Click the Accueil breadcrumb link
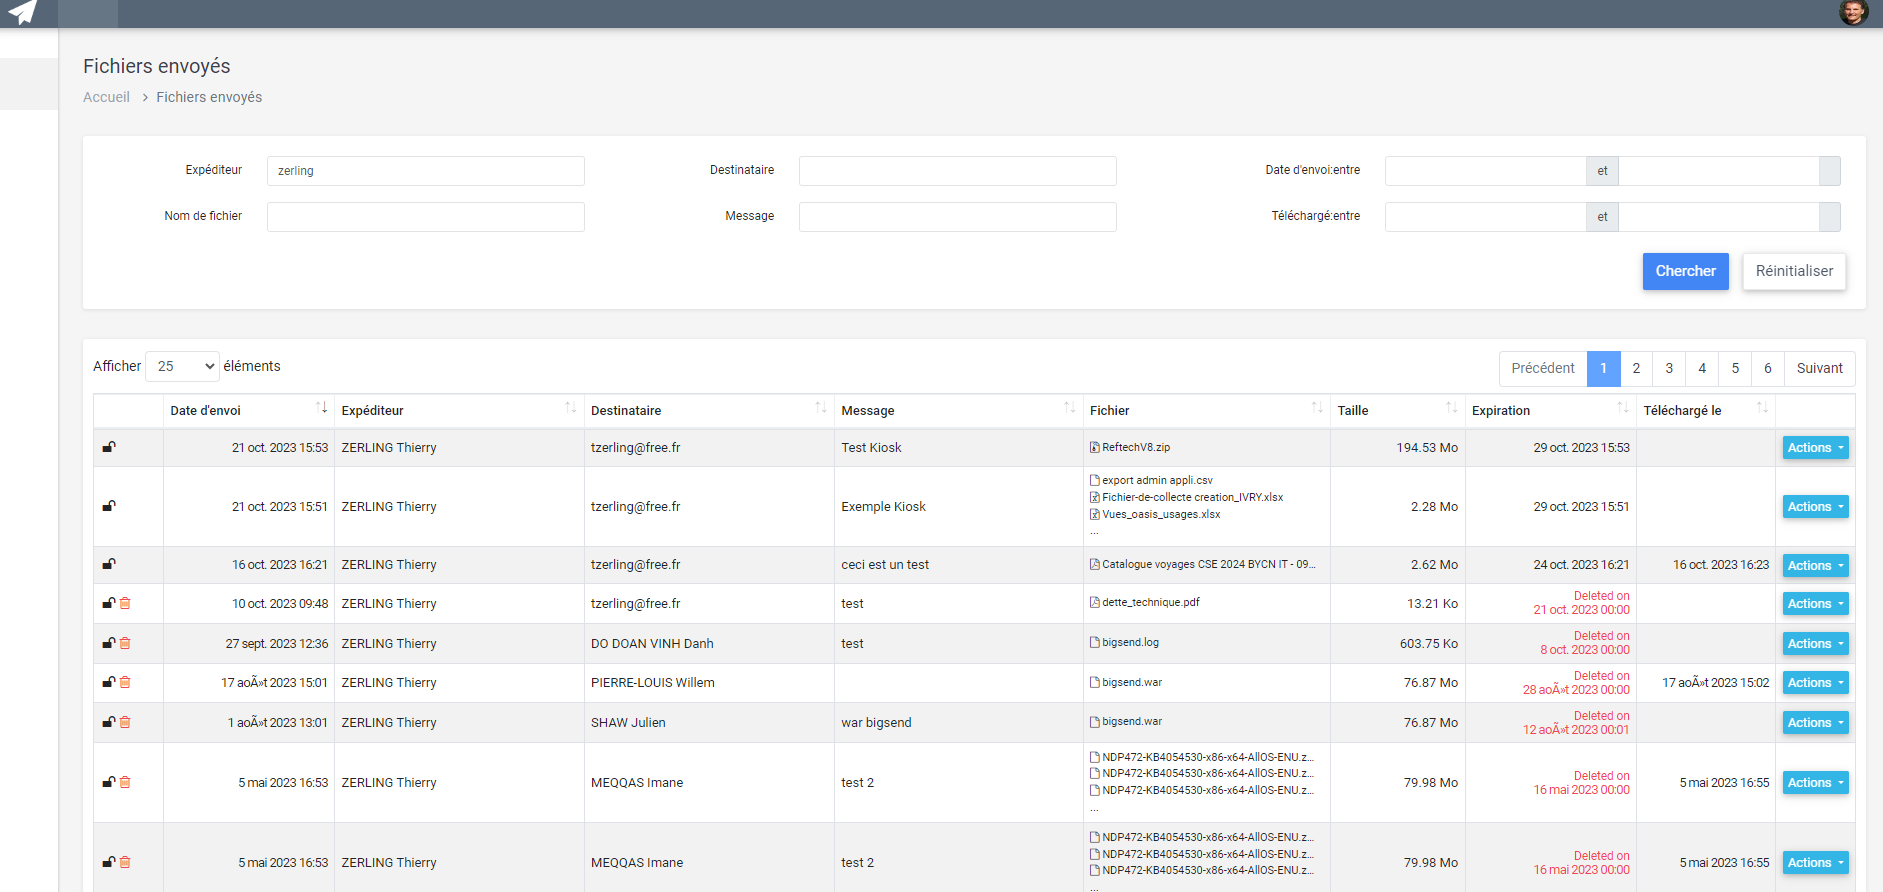 tap(106, 97)
